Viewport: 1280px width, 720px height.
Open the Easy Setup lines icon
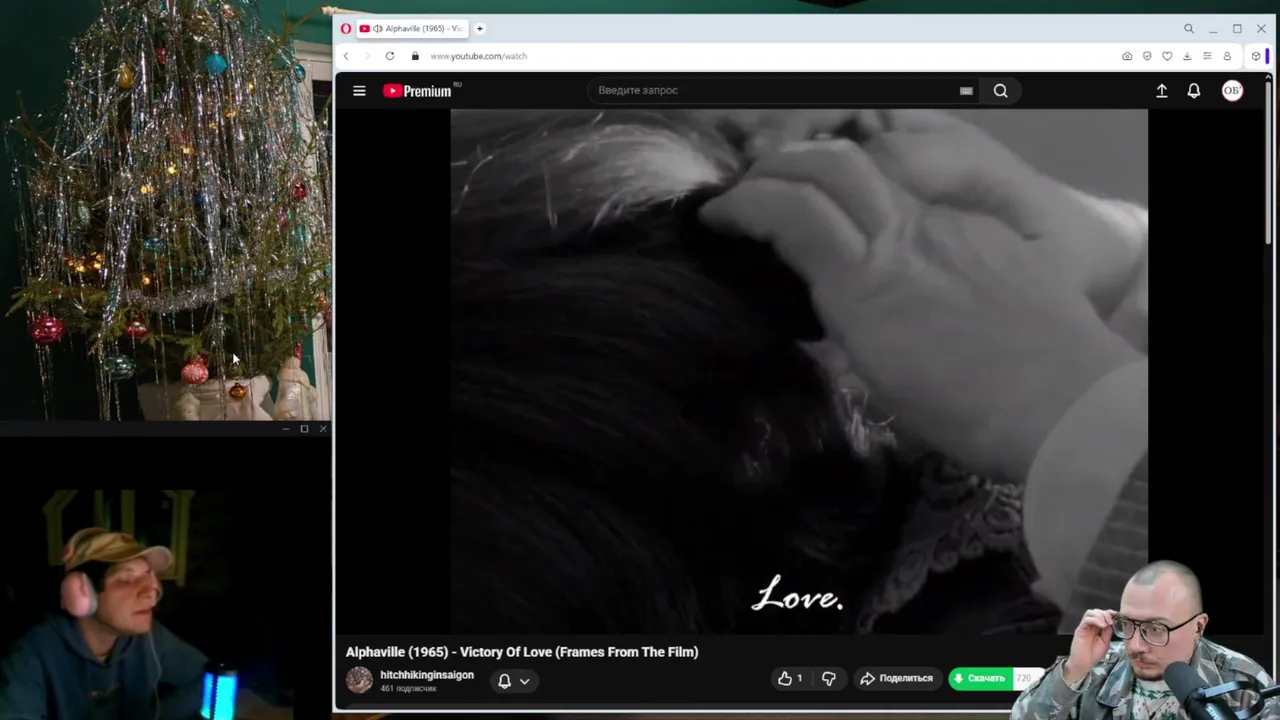point(1207,56)
